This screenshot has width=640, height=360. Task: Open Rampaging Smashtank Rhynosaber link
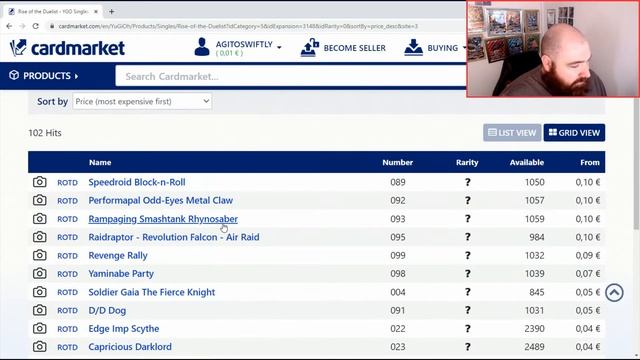click(x=163, y=219)
